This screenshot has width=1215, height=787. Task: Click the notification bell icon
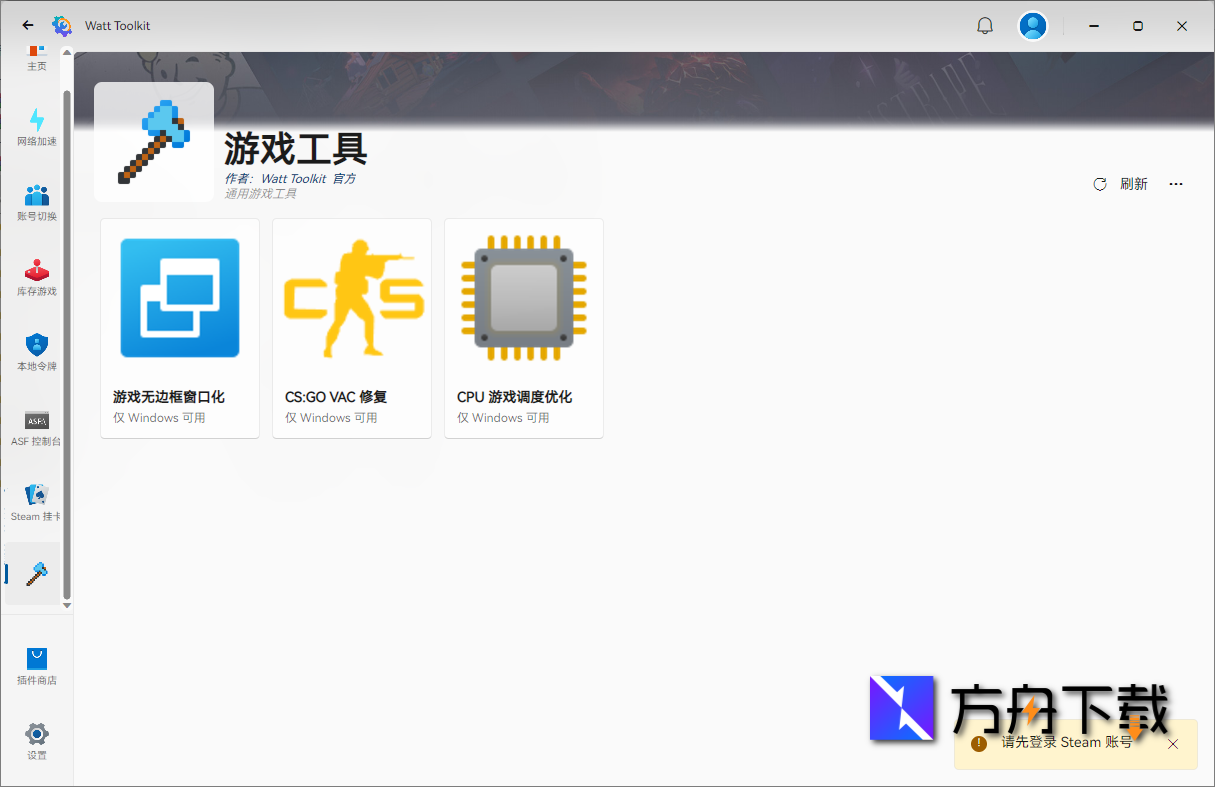coord(985,25)
